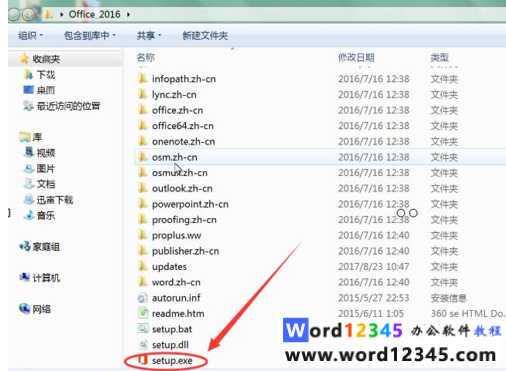This screenshot has width=506, height=371.
Task: Select 文档 in the navigation pane
Action: click(x=45, y=184)
